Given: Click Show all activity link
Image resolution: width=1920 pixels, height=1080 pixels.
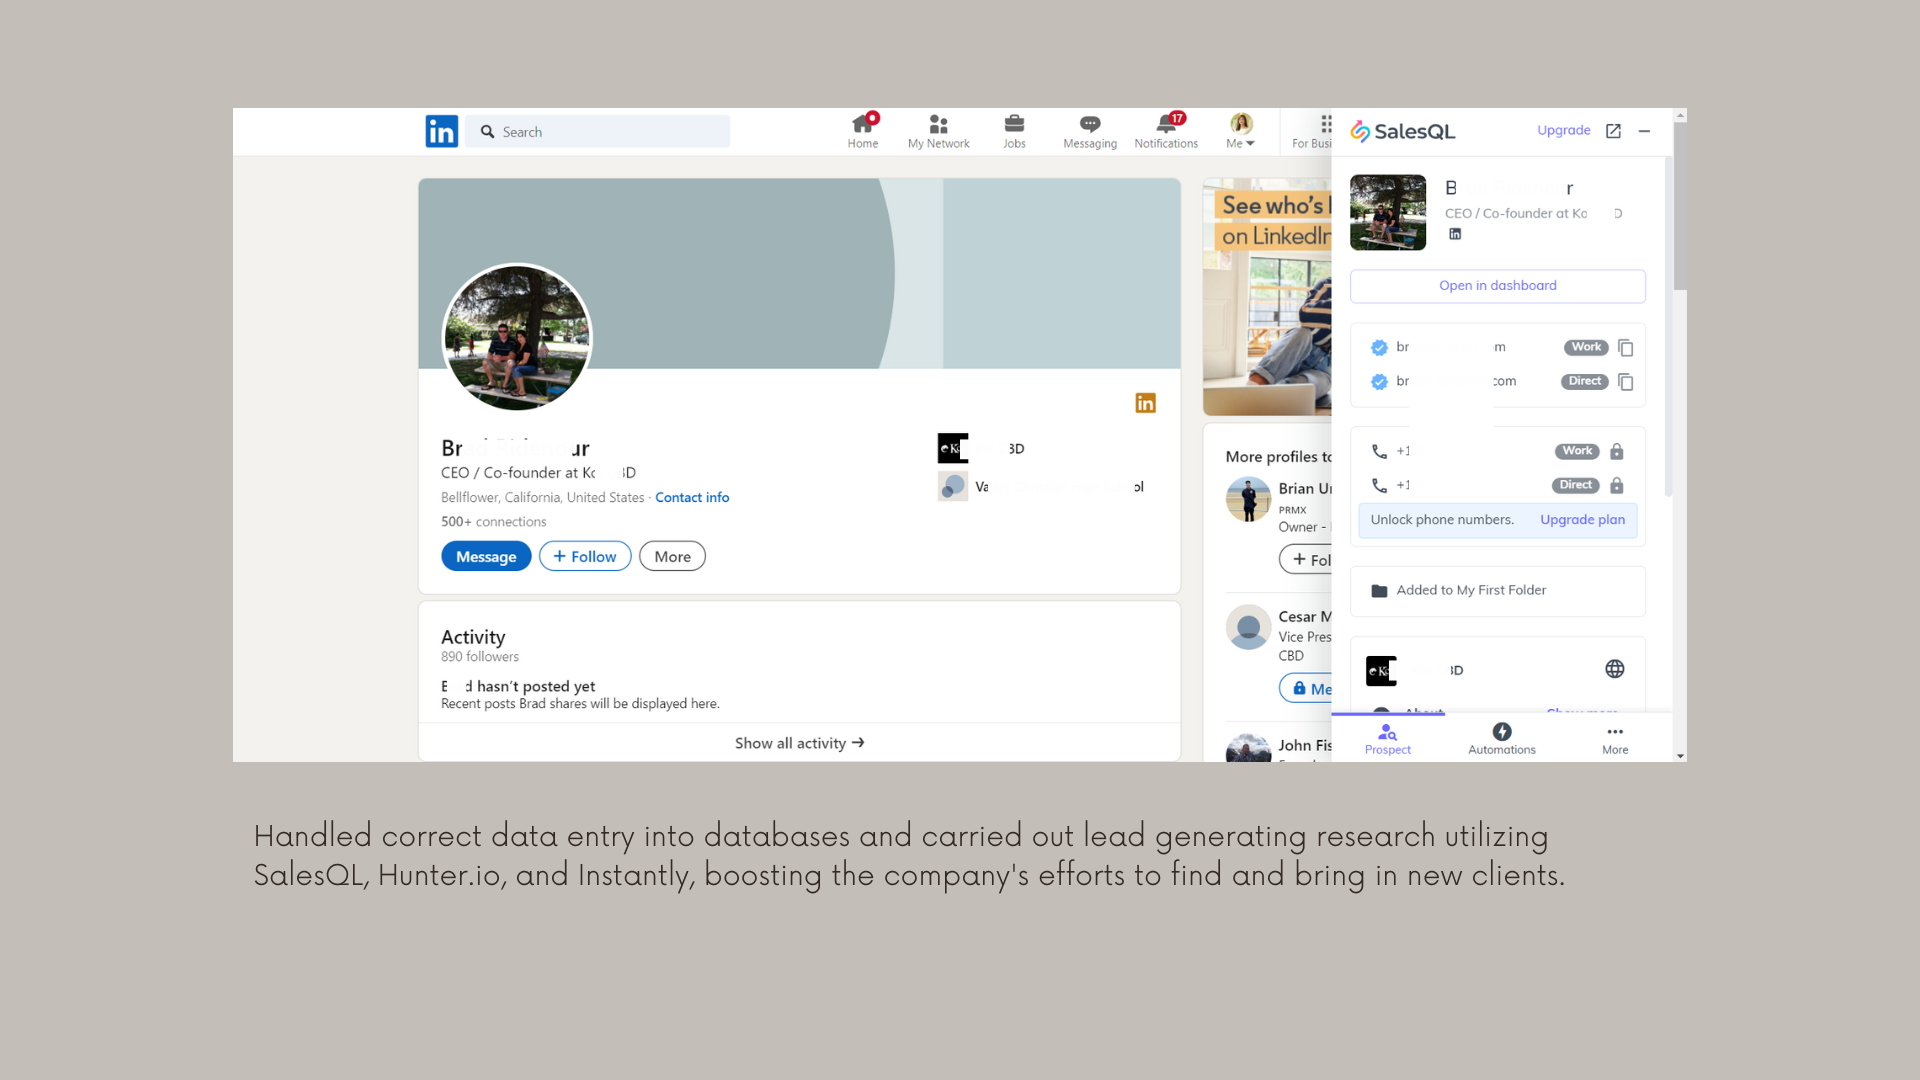Looking at the screenshot, I should pyautogui.click(x=799, y=743).
